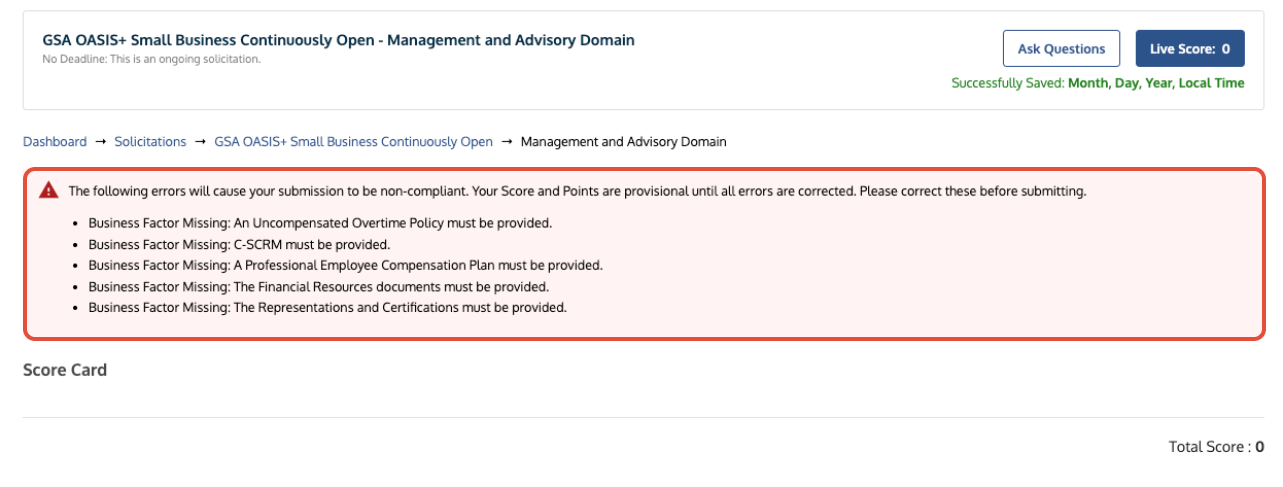Image resolution: width=1283 pixels, height=487 pixels.
Task: Open the Live Score button
Action: click(1190, 48)
